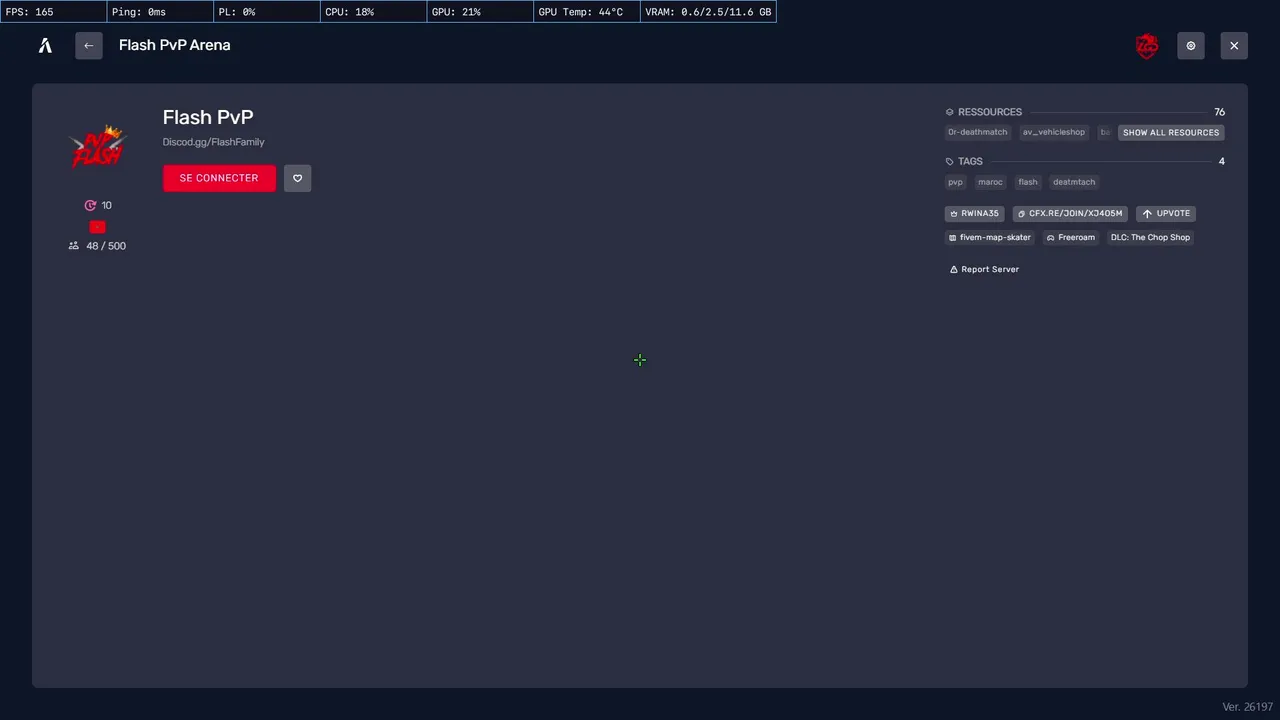The width and height of the screenshot is (1280, 720).
Task: Copy the CFX.RE/JOIN/XJ4O5M link
Action: [x=1070, y=213]
